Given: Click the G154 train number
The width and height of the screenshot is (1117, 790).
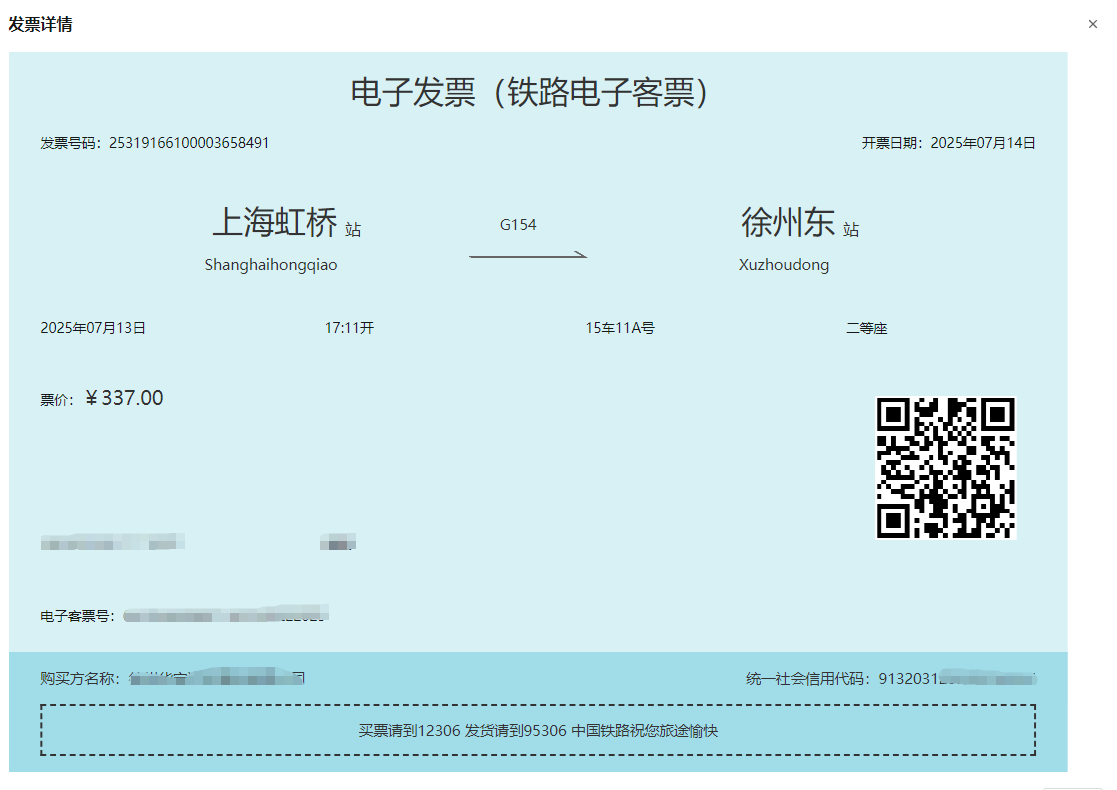Looking at the screenshot, I should [x=518, y=225].
